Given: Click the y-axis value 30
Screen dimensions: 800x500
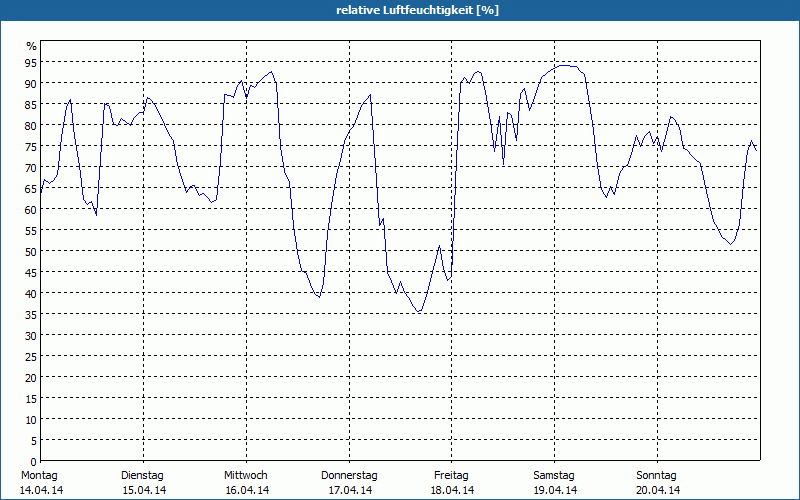Looking at the screenshot, I should tap(31, 336).
